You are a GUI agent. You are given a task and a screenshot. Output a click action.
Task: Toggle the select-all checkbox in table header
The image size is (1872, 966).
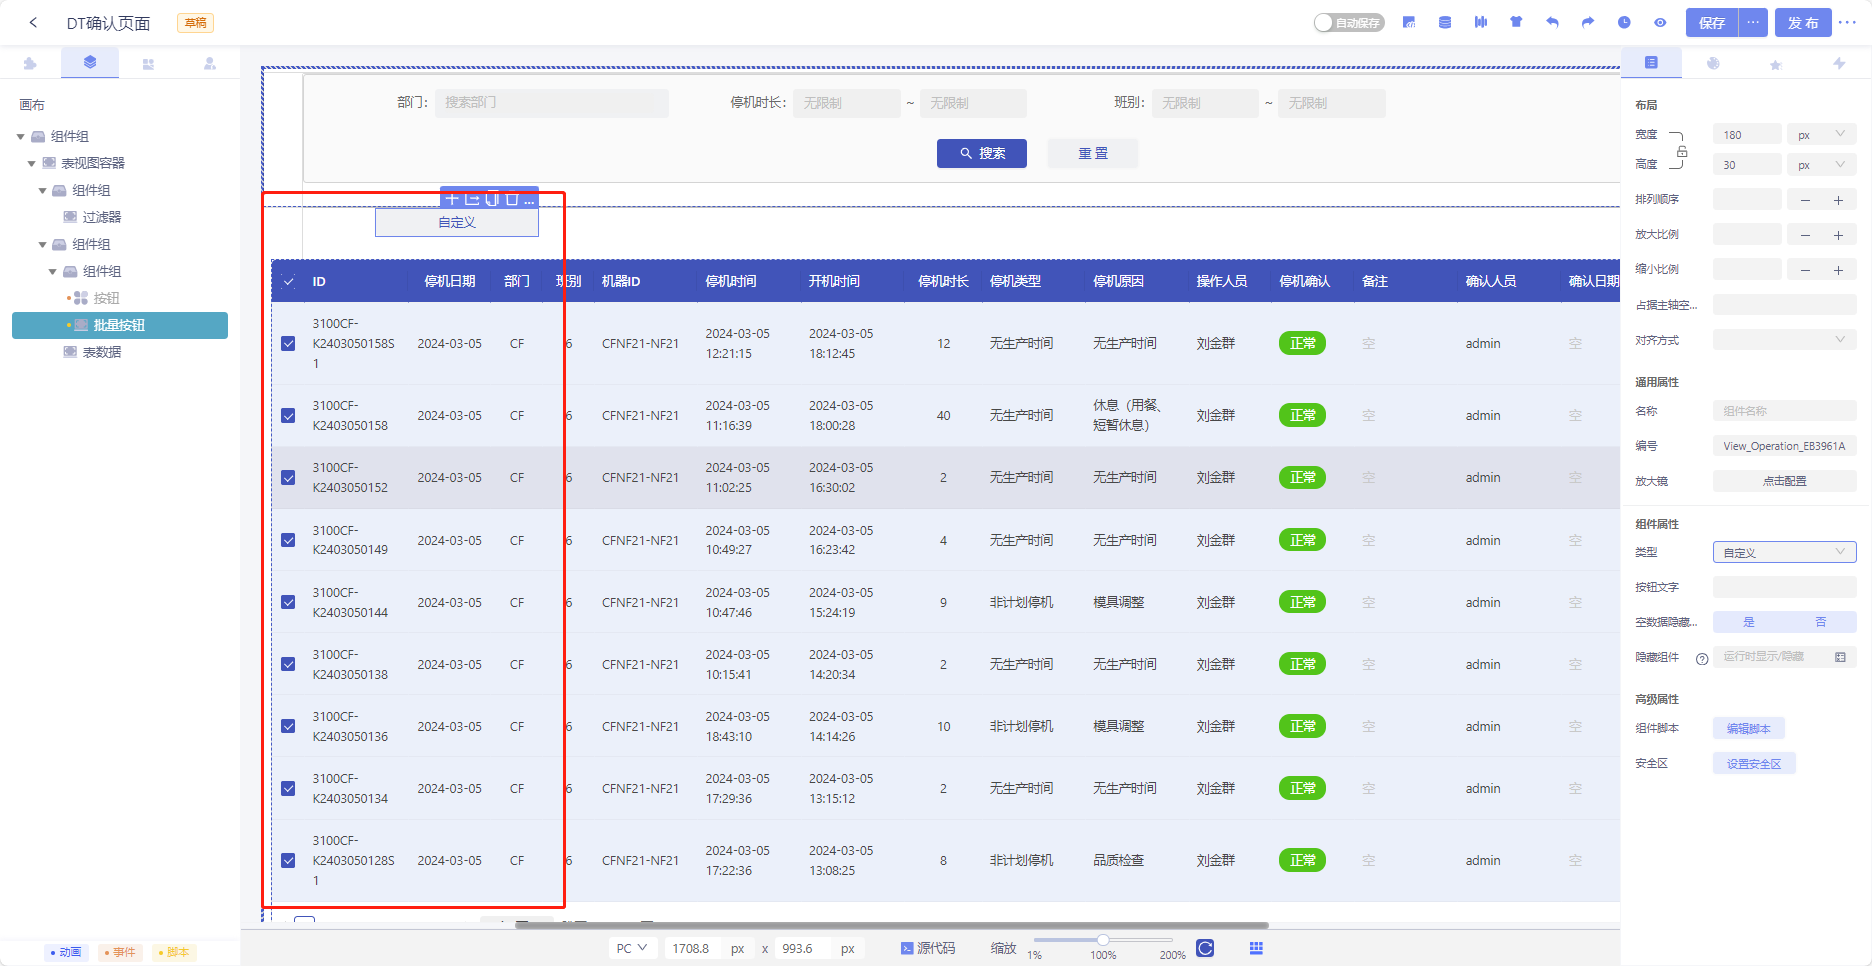pyautogui.click(x=288, y=282)
